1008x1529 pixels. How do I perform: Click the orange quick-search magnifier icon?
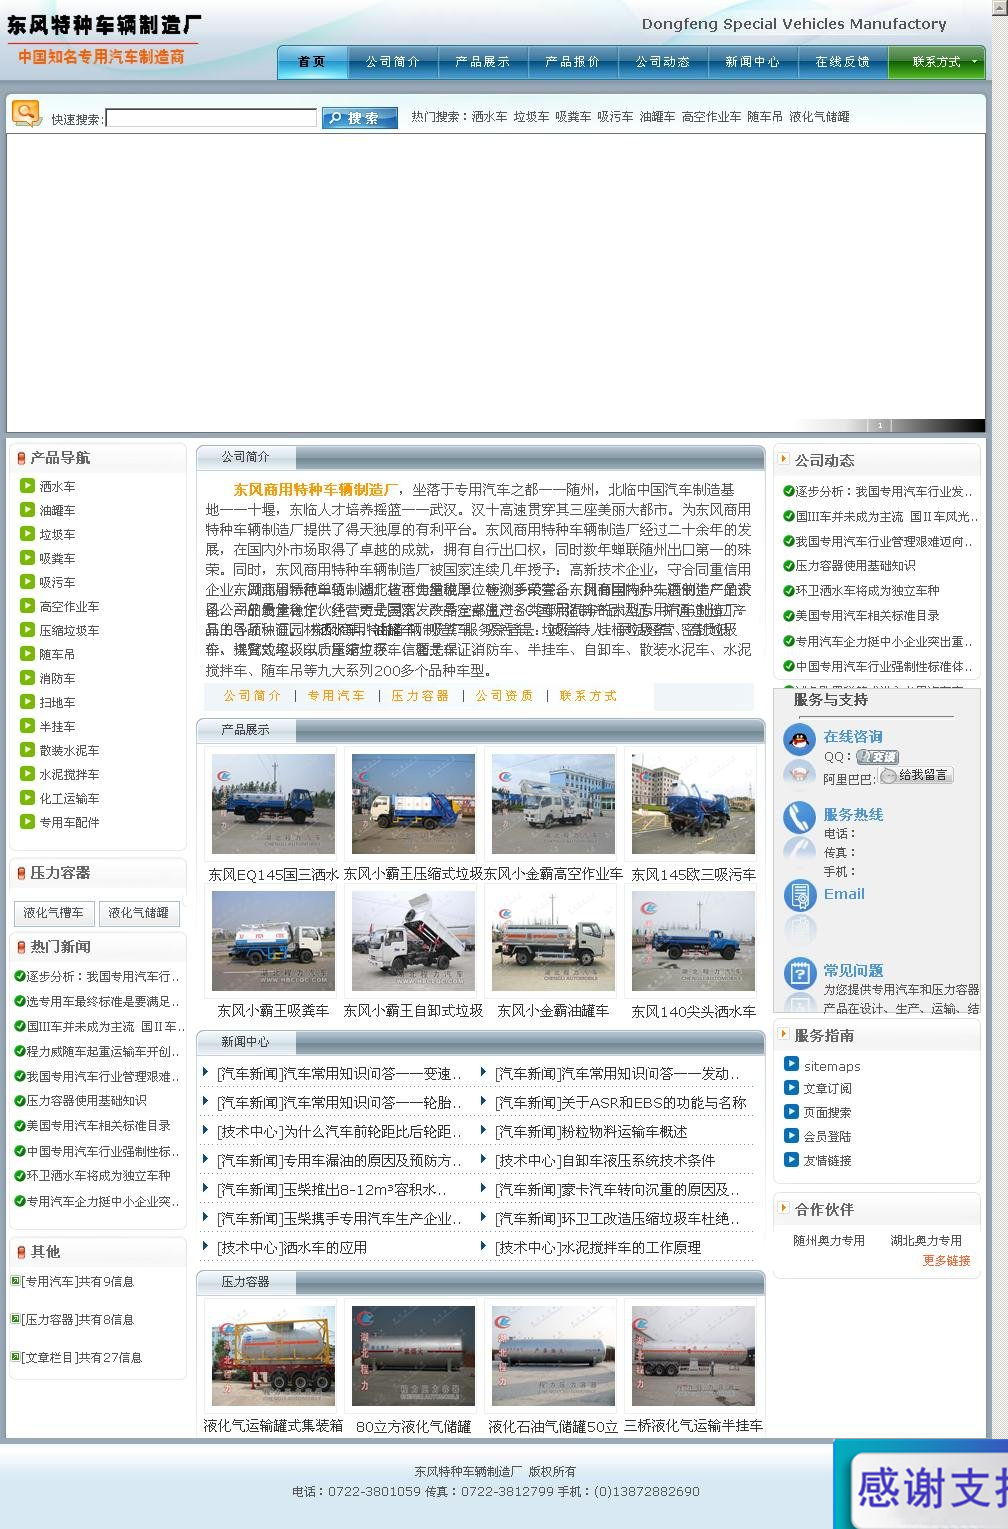tap(26, 113)
